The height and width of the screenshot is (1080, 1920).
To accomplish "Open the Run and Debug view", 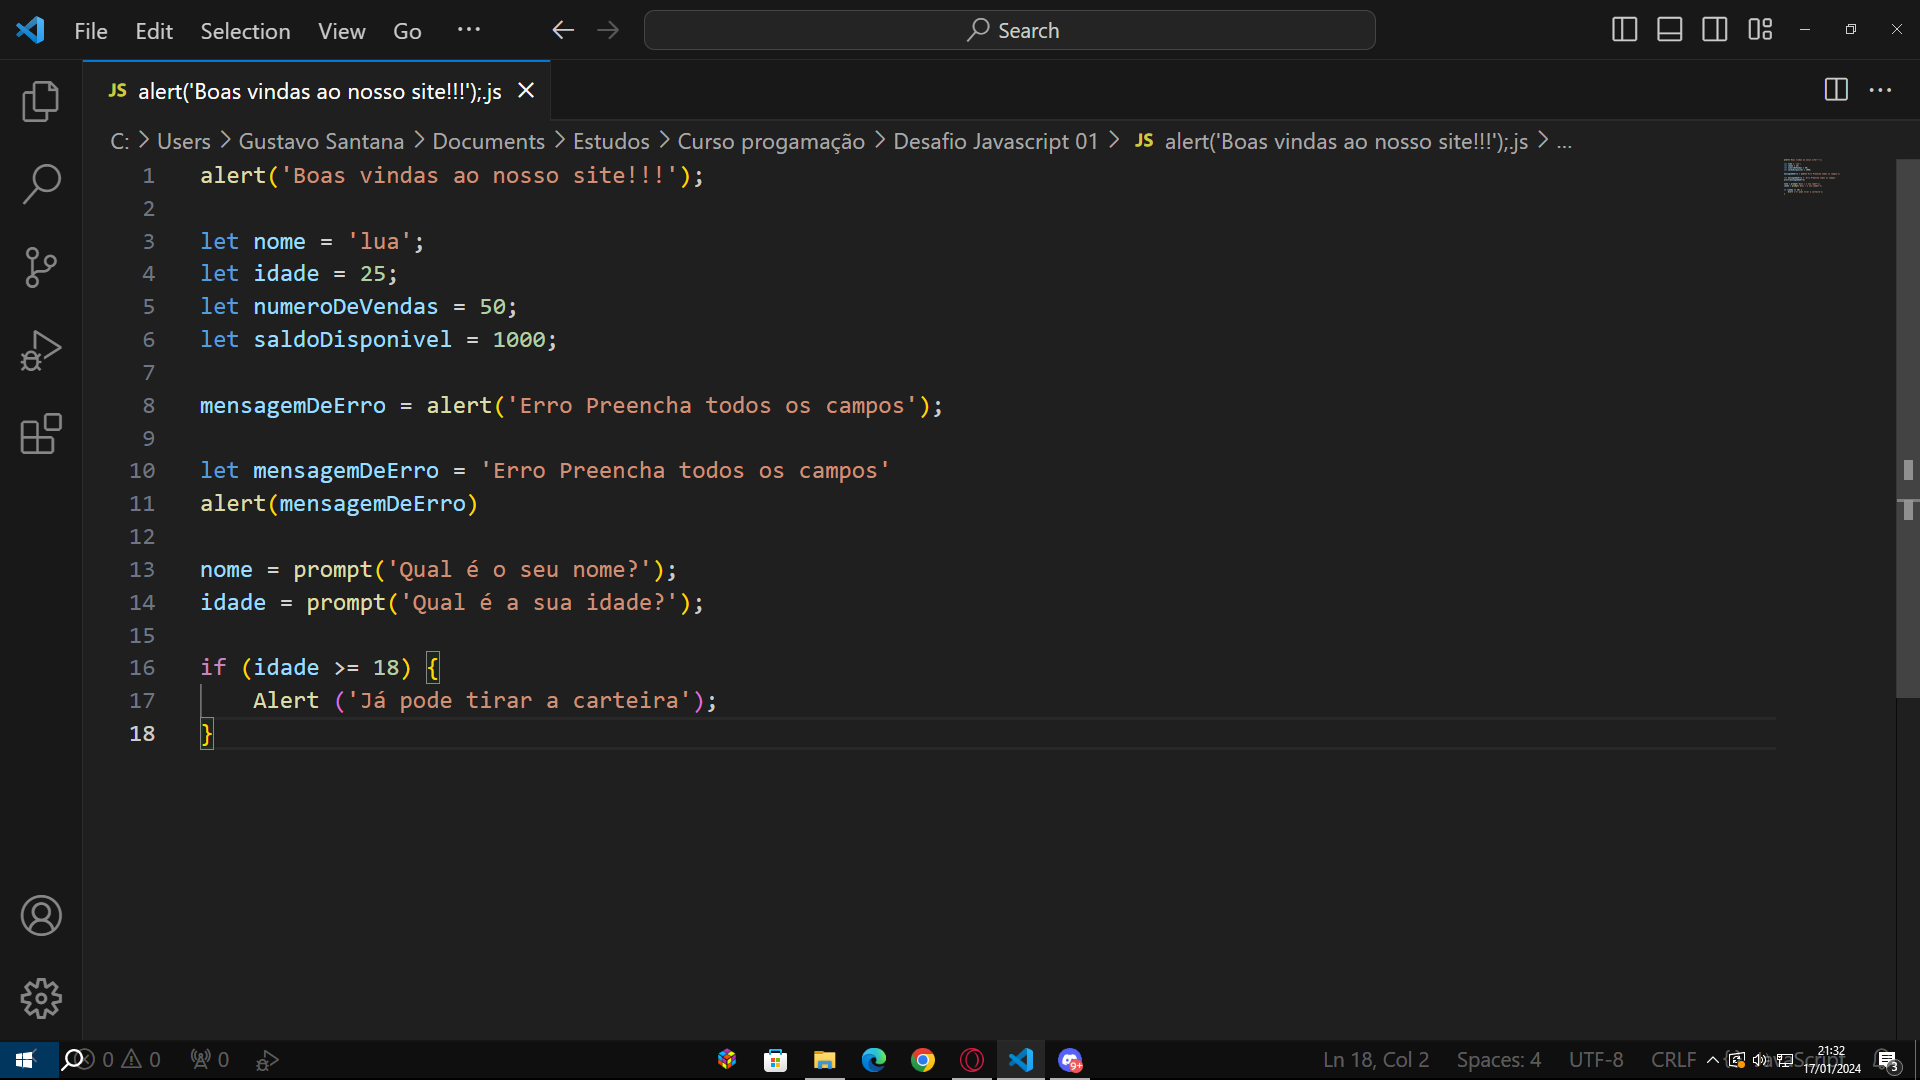I will [x=41, y=350].
